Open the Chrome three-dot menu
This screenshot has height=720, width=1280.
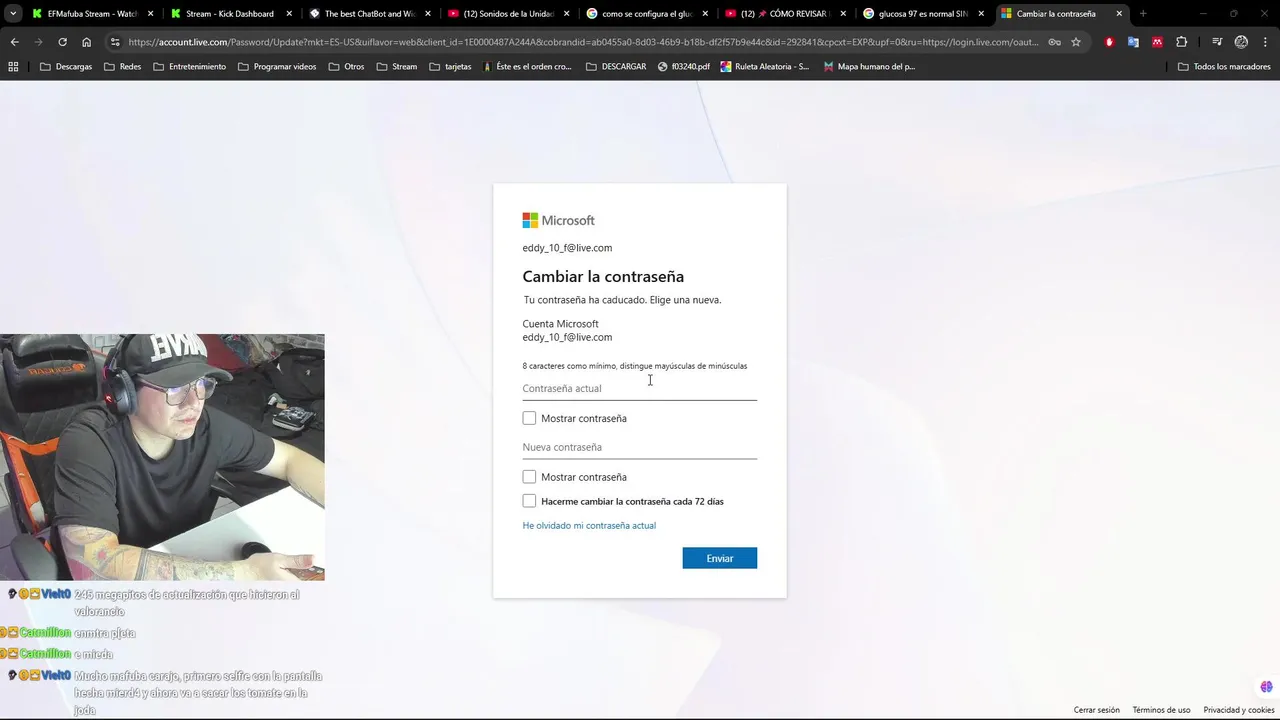pos(1265,42)
